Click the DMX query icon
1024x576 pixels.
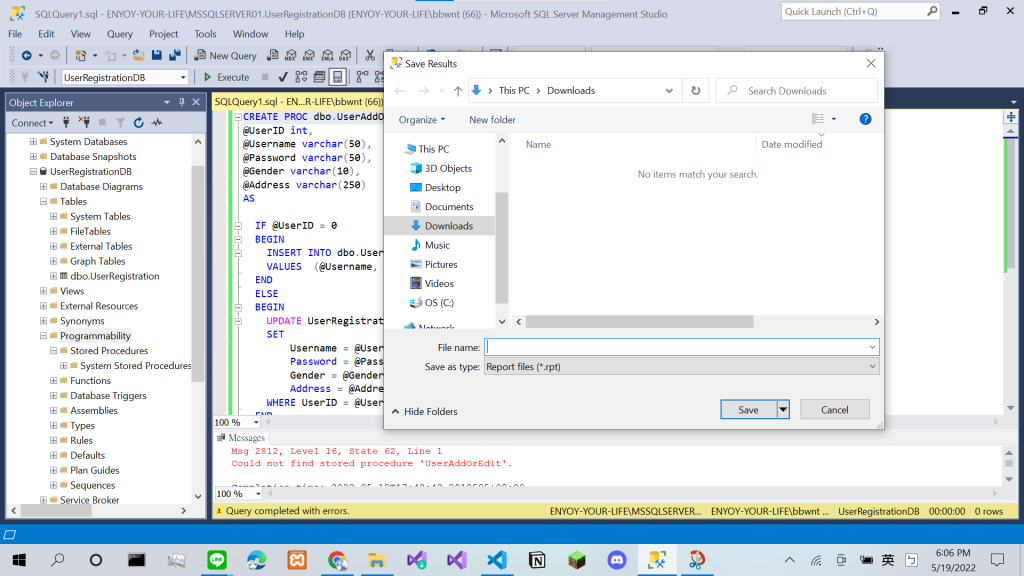(309, 56)
